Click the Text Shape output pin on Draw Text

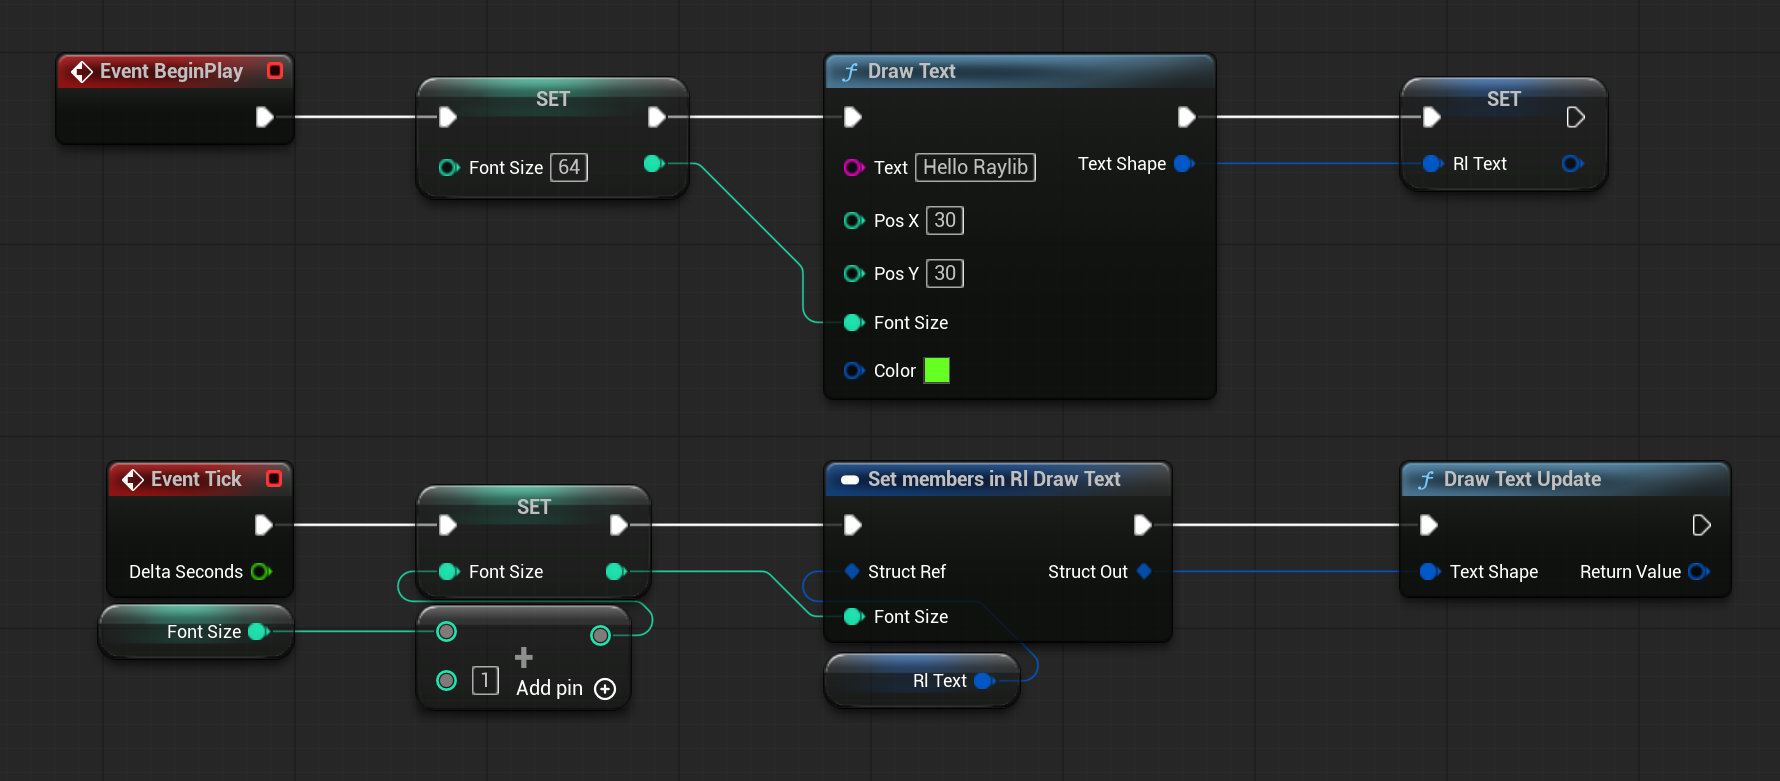(1184, 163)
